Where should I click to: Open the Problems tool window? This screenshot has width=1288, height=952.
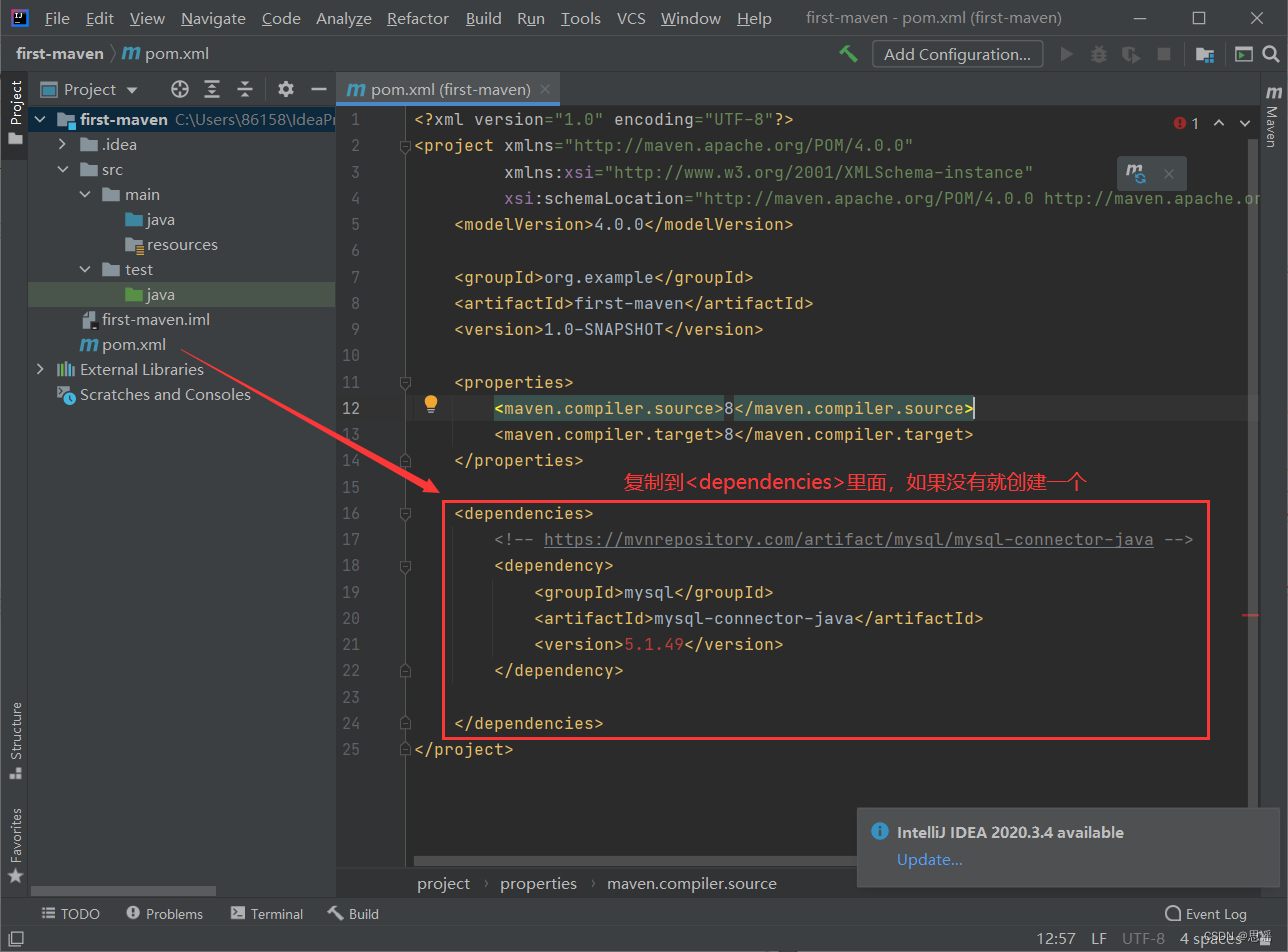pyautogui.click(x=165, y=913)
